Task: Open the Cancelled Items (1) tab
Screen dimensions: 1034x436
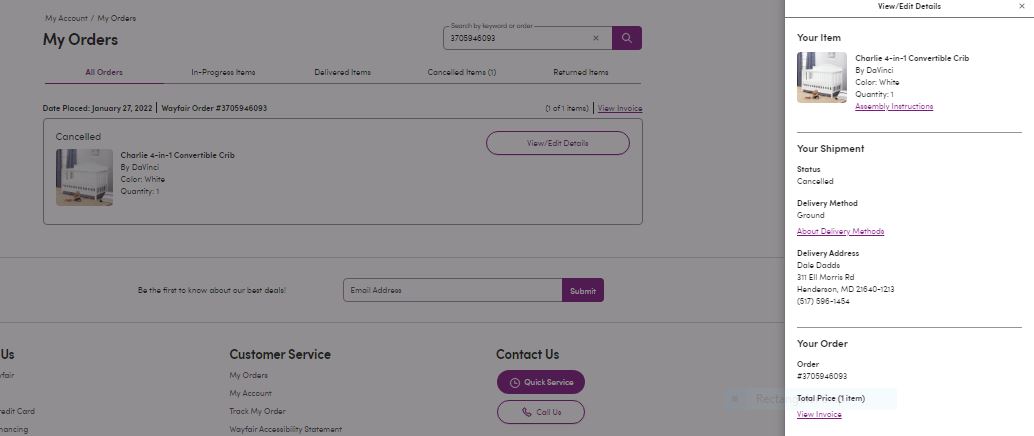Action: click(x=462, y=73)
